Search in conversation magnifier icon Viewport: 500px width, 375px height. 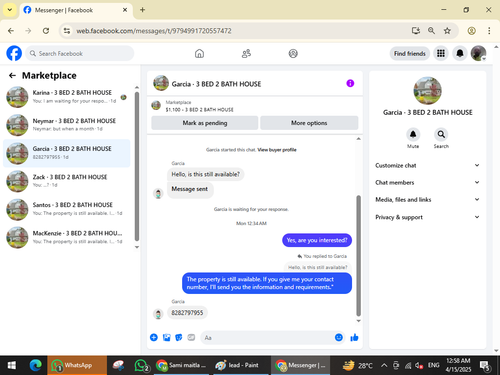441,134
